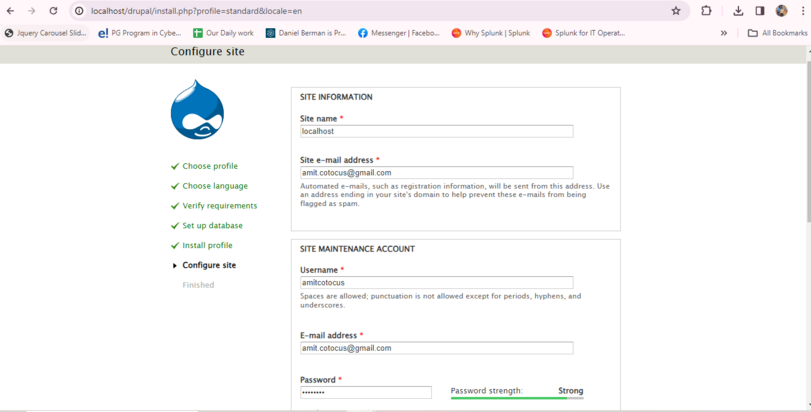The width and height of the screenshot is (811, 412).
Task: Click the SITE MAINTENANCE ACCOUNT heading
Action: pos(357,249)
